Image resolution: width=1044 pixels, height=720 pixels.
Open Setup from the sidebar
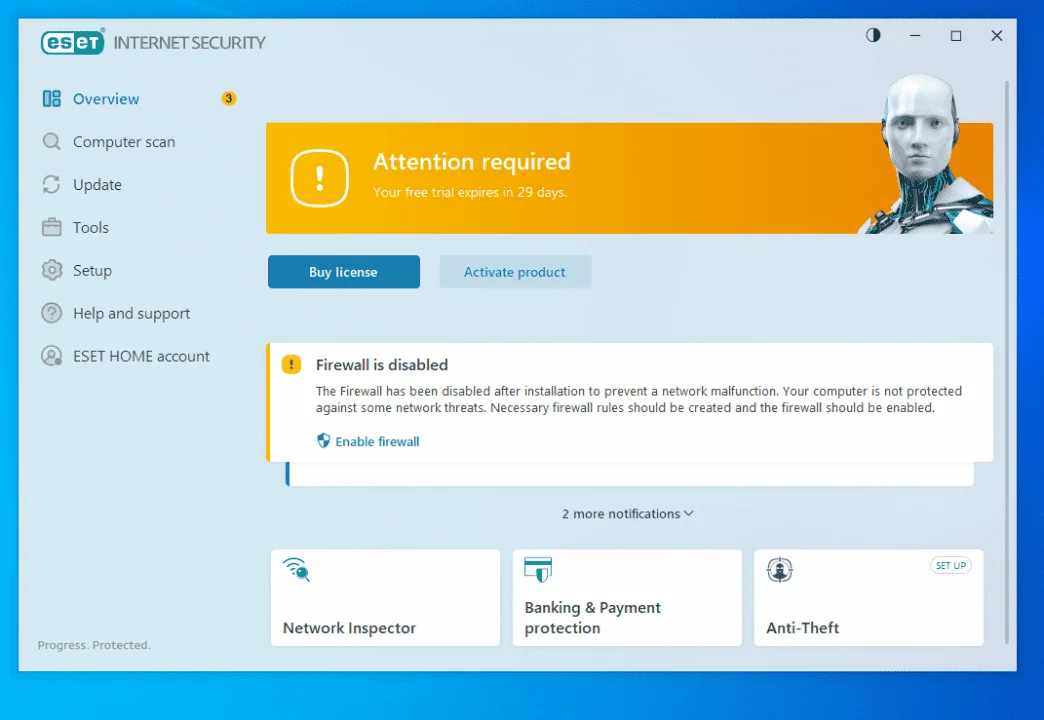92,270
